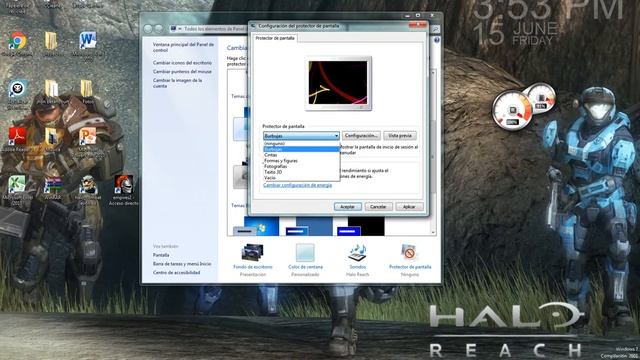Click the Control Panel address bar icon

pos(173,29)
